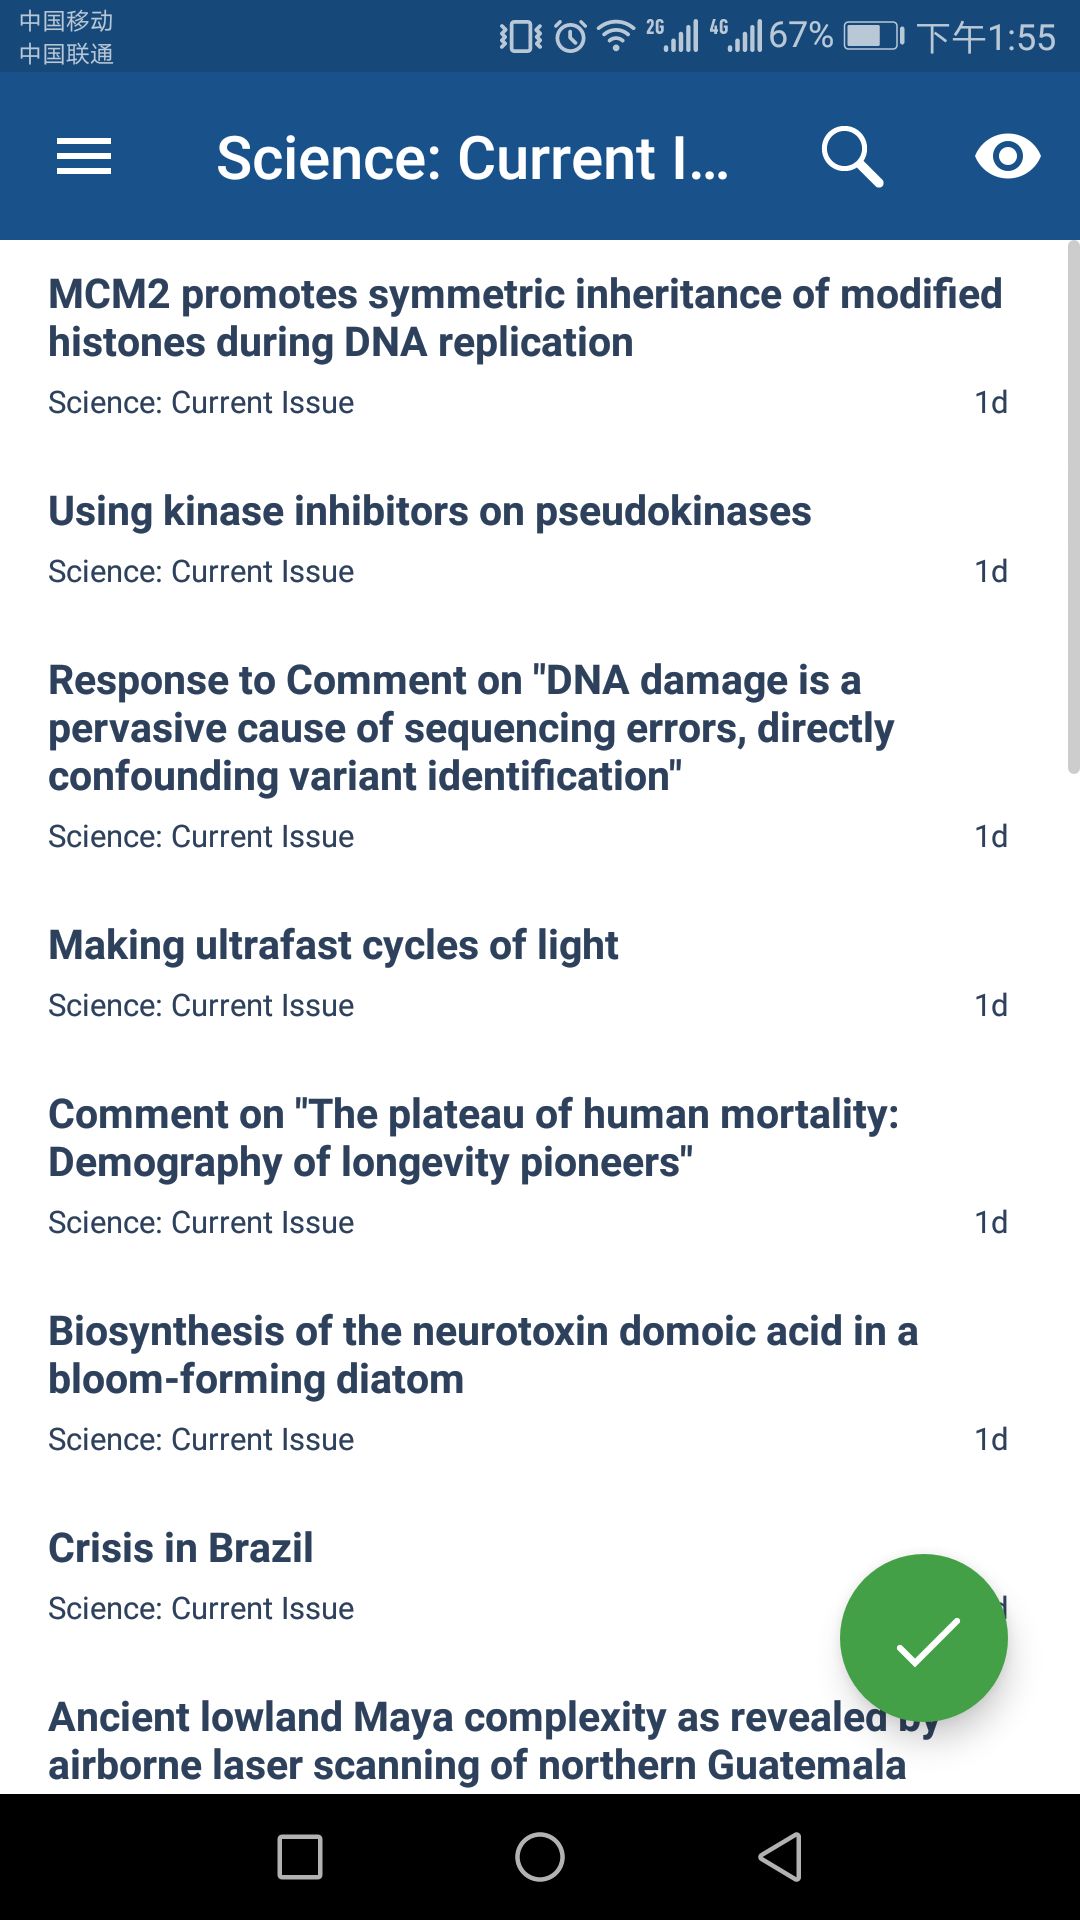
Task: Tap the battery indicator in the status bar
Action: (x=873, y=37)
